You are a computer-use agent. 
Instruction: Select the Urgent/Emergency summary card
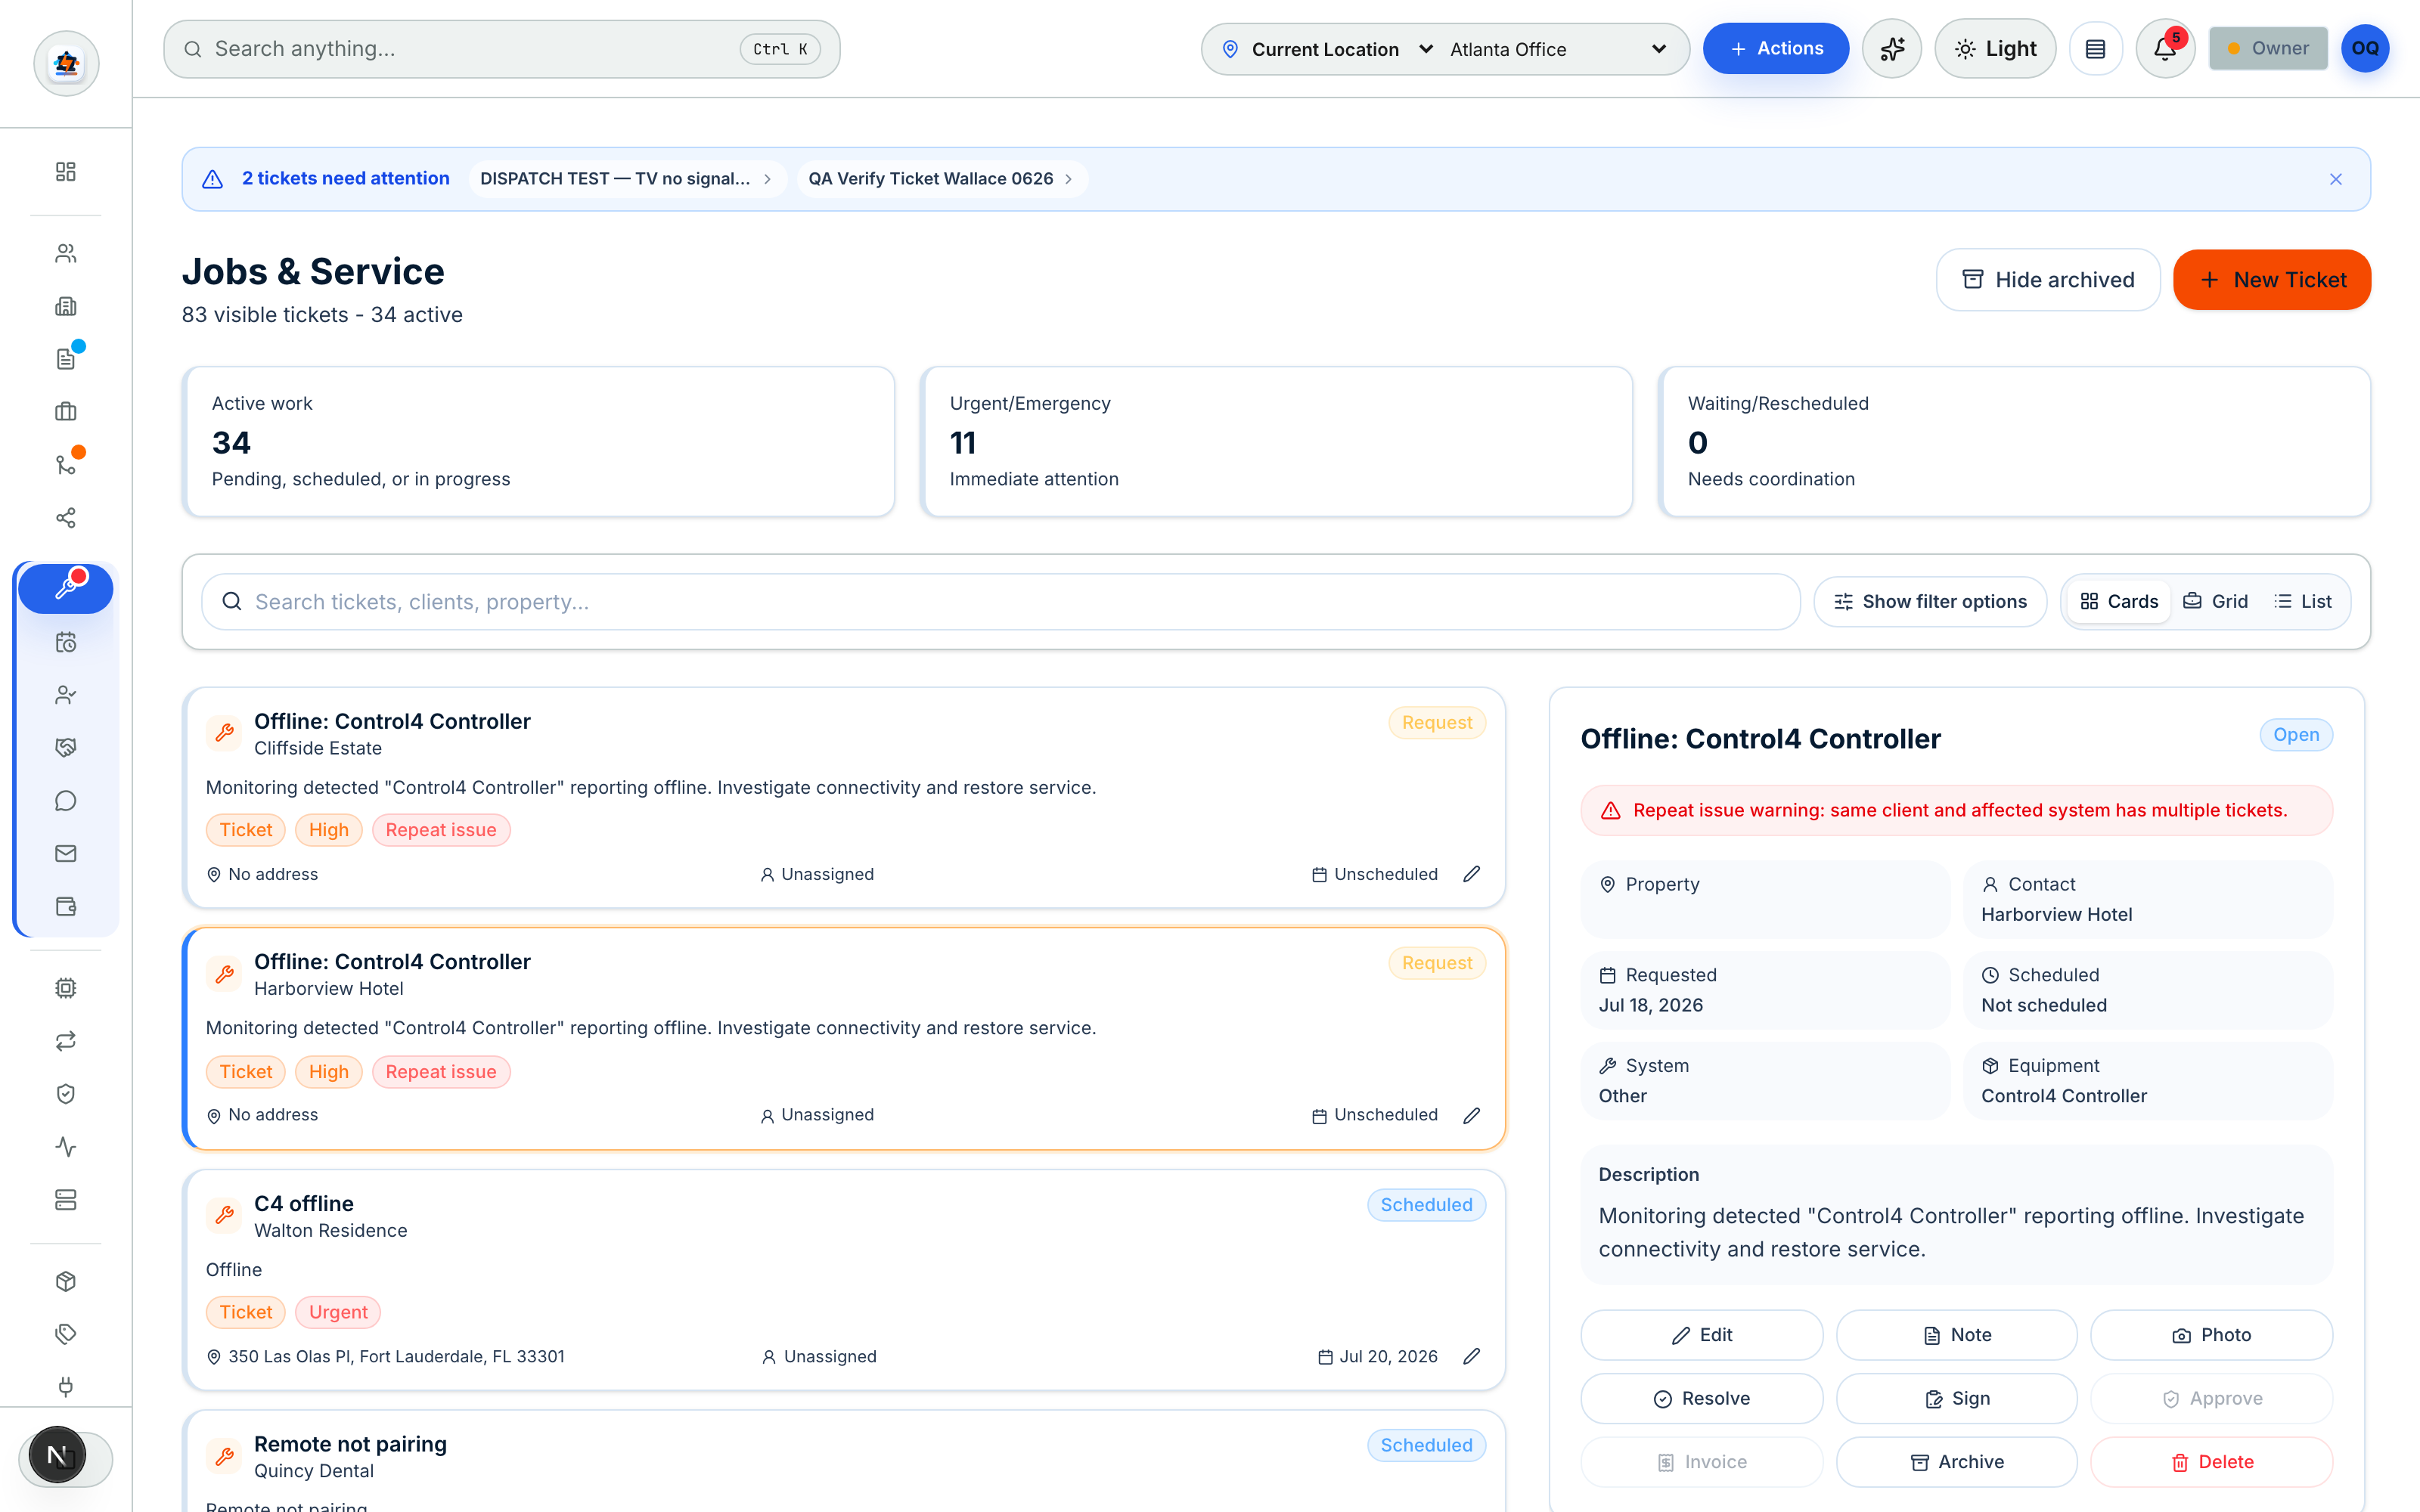pos(1277,442)
